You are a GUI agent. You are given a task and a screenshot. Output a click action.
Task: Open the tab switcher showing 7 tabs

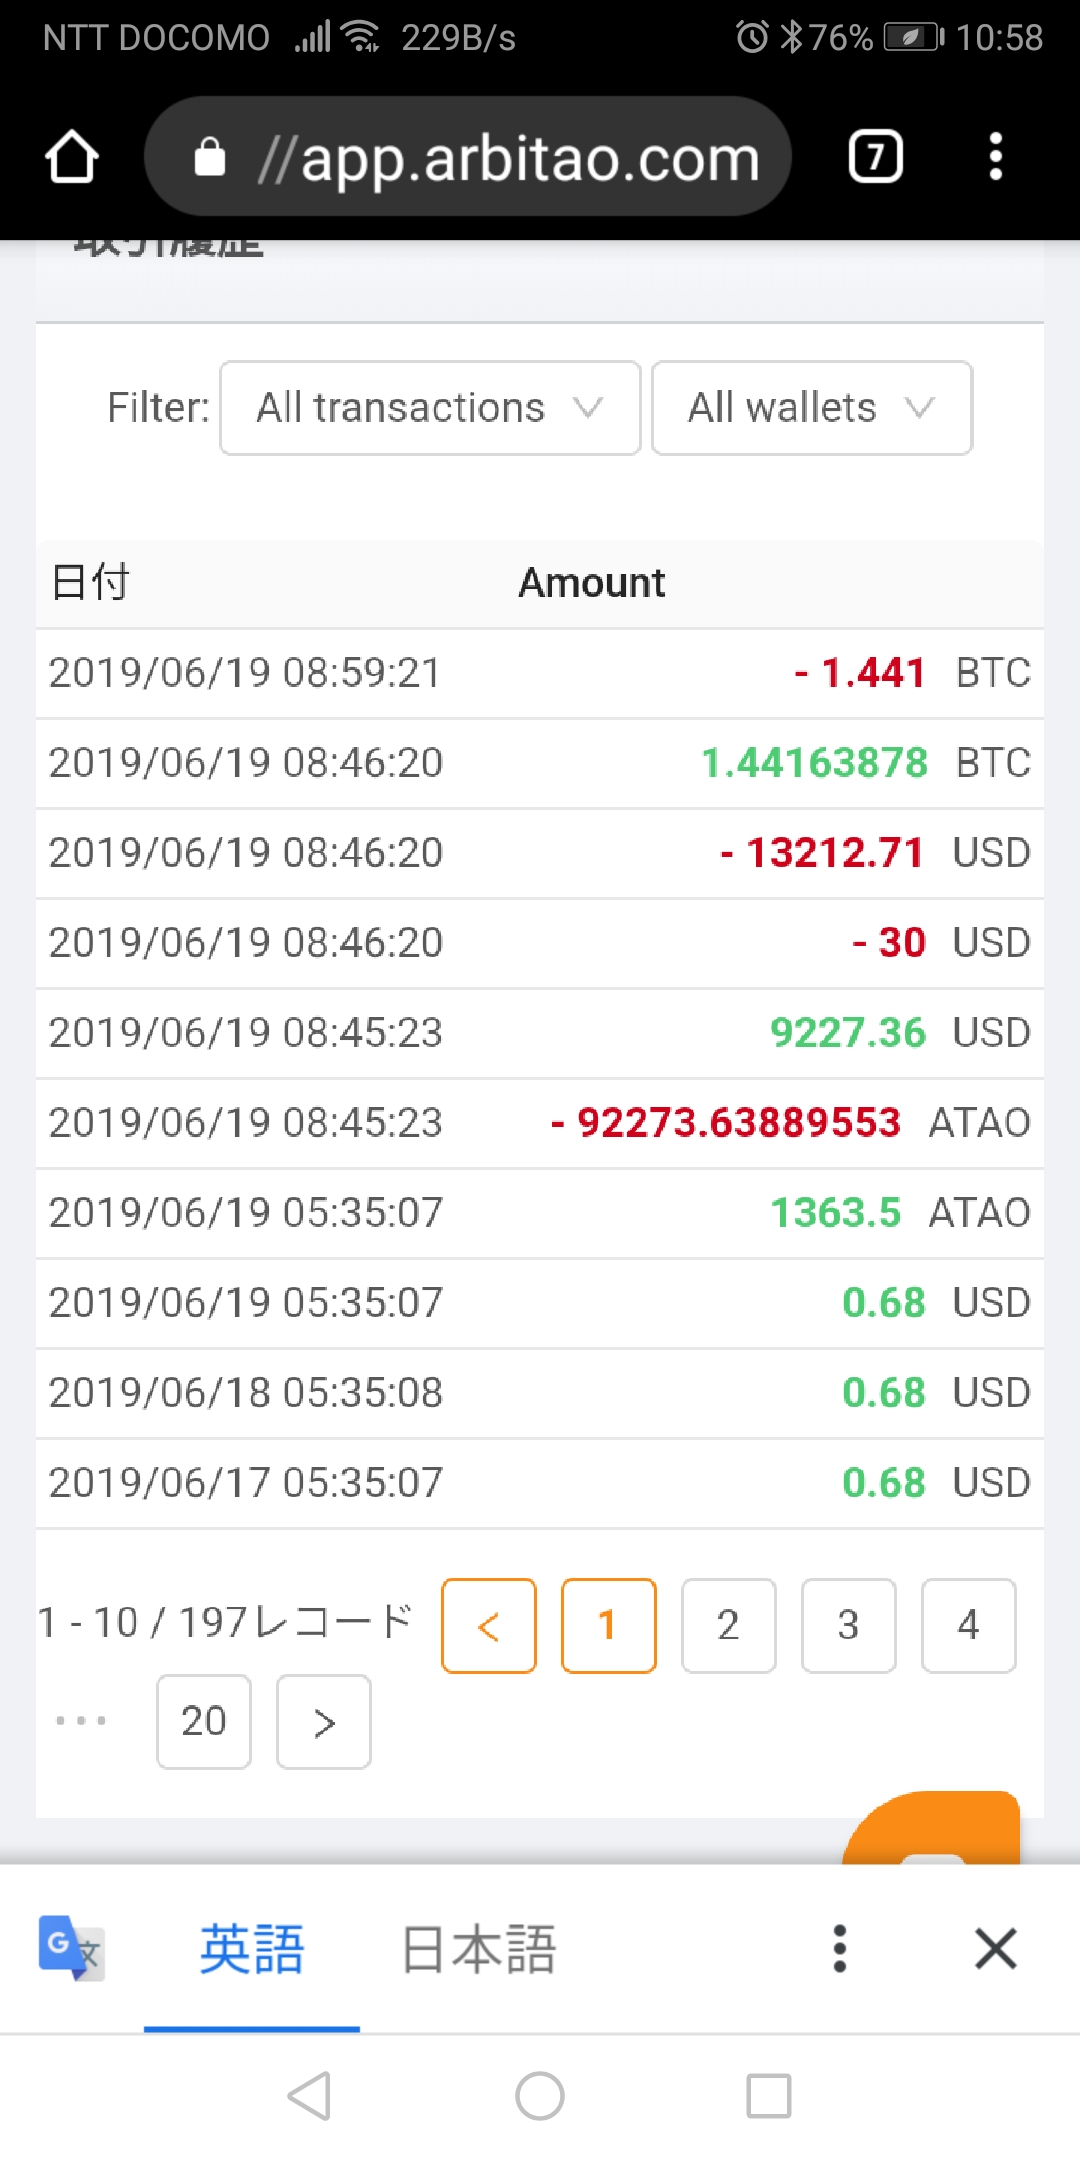tap(875, 157)
